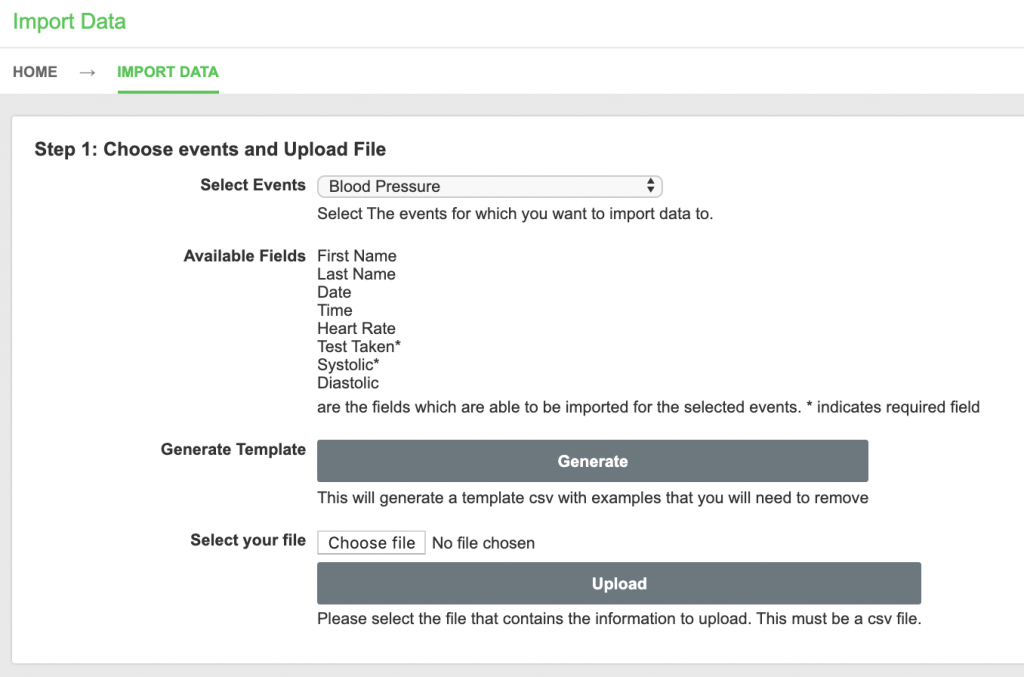Viewport: 1024px width, 677px height.
Task: Click the 'Select Events' label
Action: click(253, 185)
